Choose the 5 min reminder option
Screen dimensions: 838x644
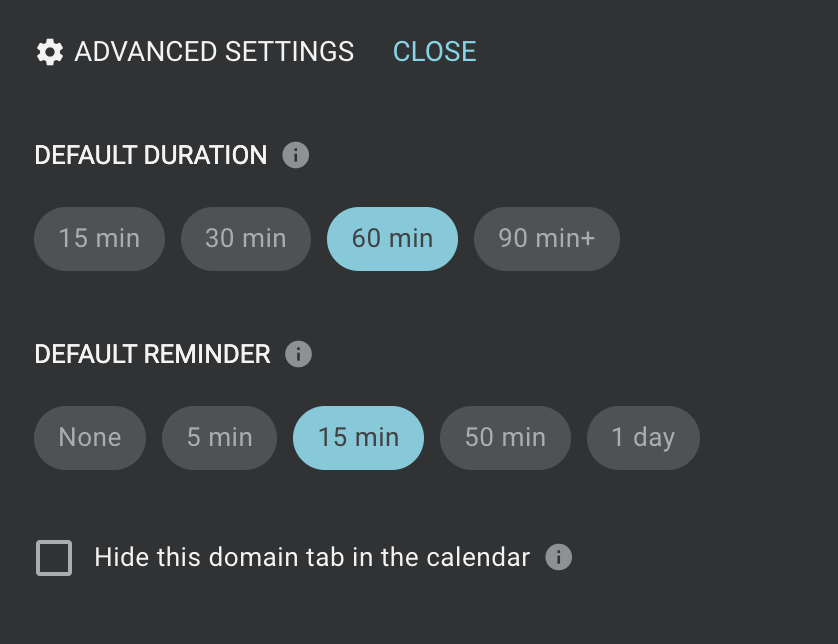(219, 437)
